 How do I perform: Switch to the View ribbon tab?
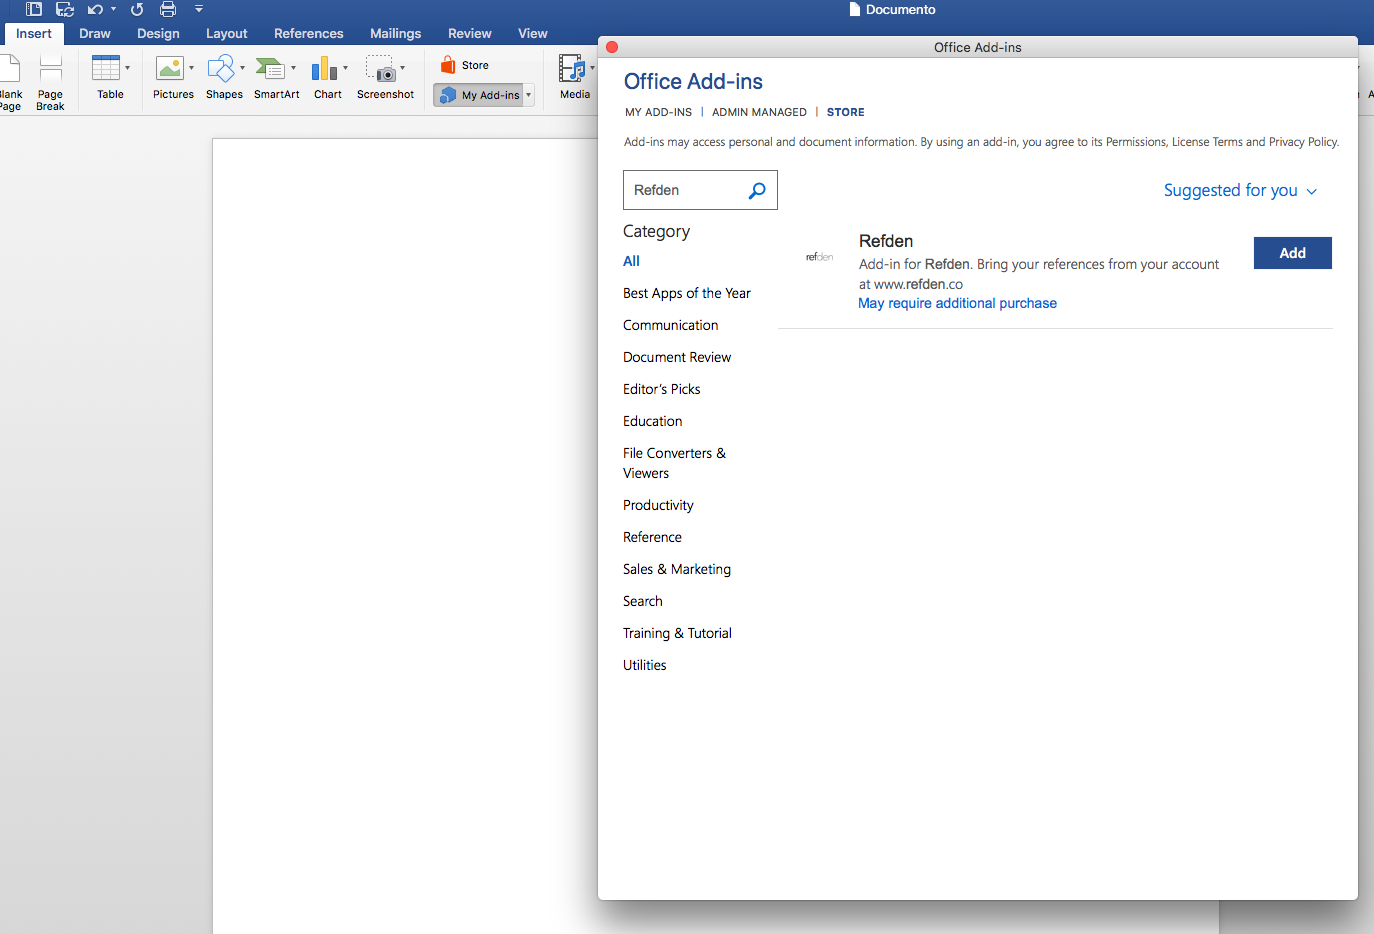pyautogui.click(x=533, y=33)
